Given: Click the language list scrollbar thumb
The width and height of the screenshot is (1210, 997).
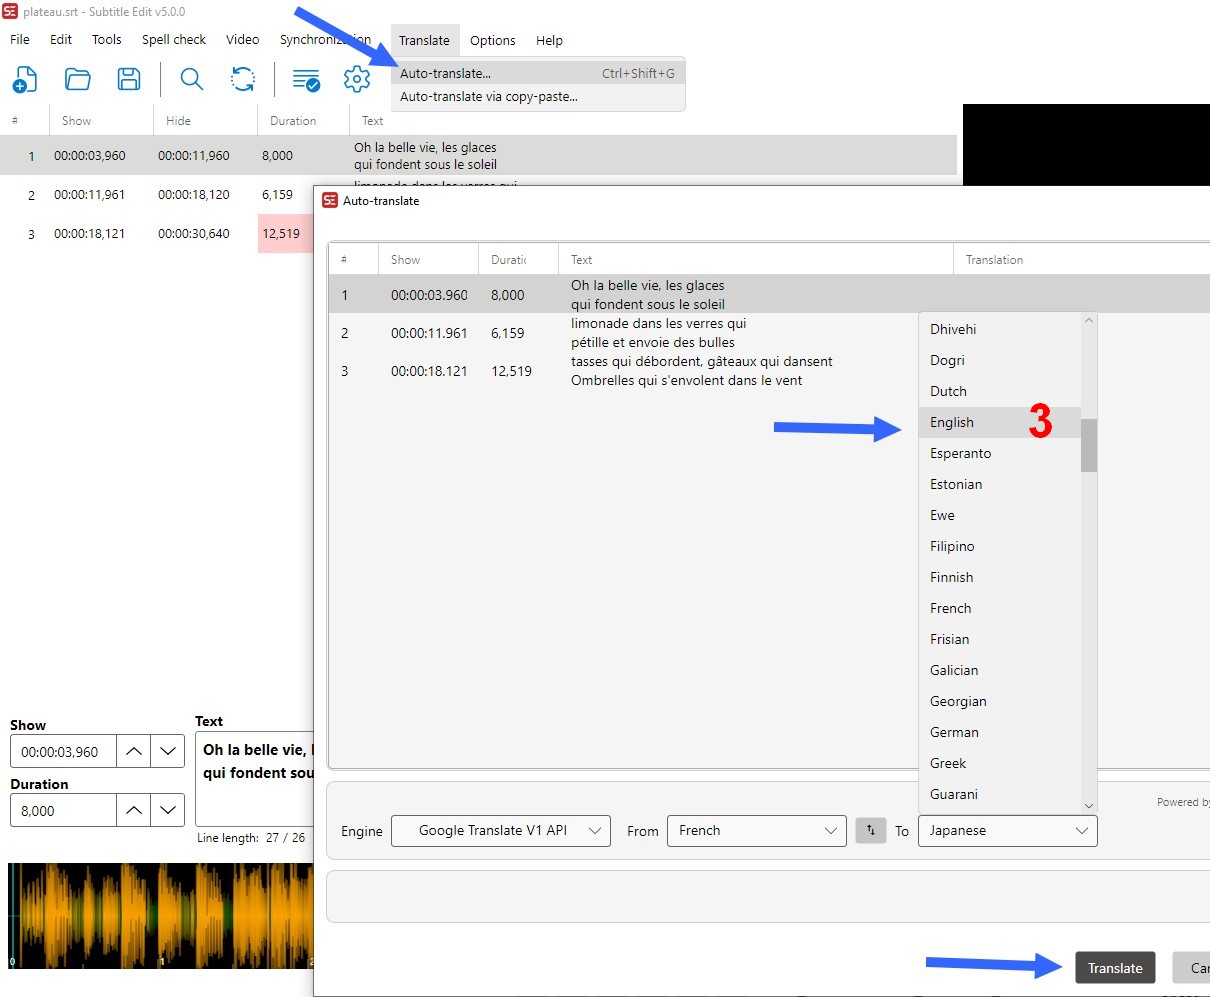Looking at the screenshot, I should [x=1089, y=445].
